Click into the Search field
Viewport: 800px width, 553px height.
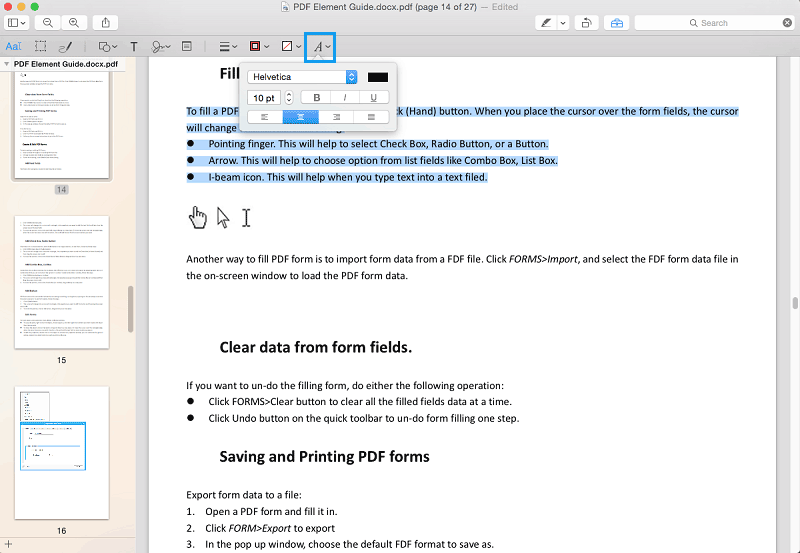(708, 23)
